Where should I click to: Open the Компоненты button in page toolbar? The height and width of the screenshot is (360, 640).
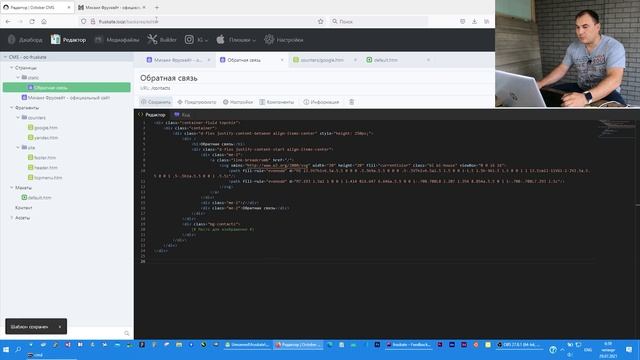pyautogui.click(x=277, y=102)
